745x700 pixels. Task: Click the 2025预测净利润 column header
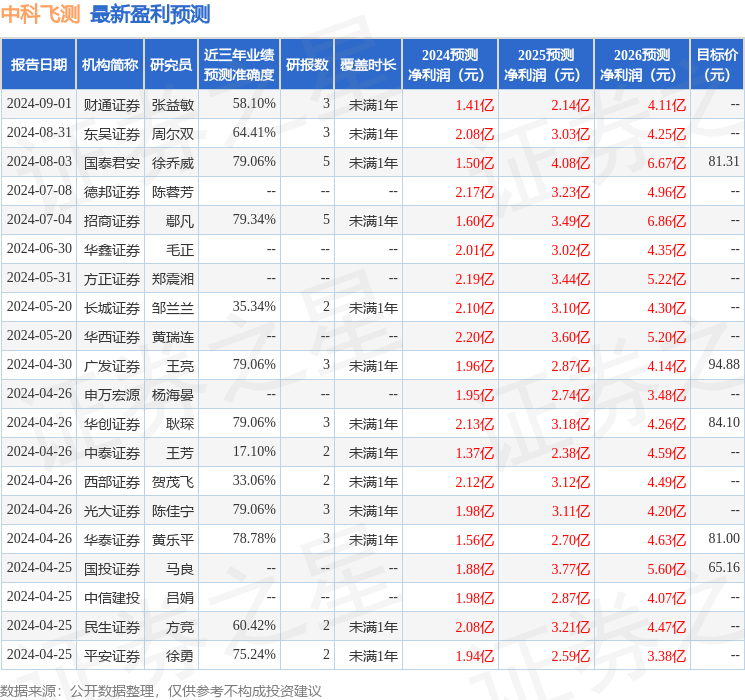546,65
